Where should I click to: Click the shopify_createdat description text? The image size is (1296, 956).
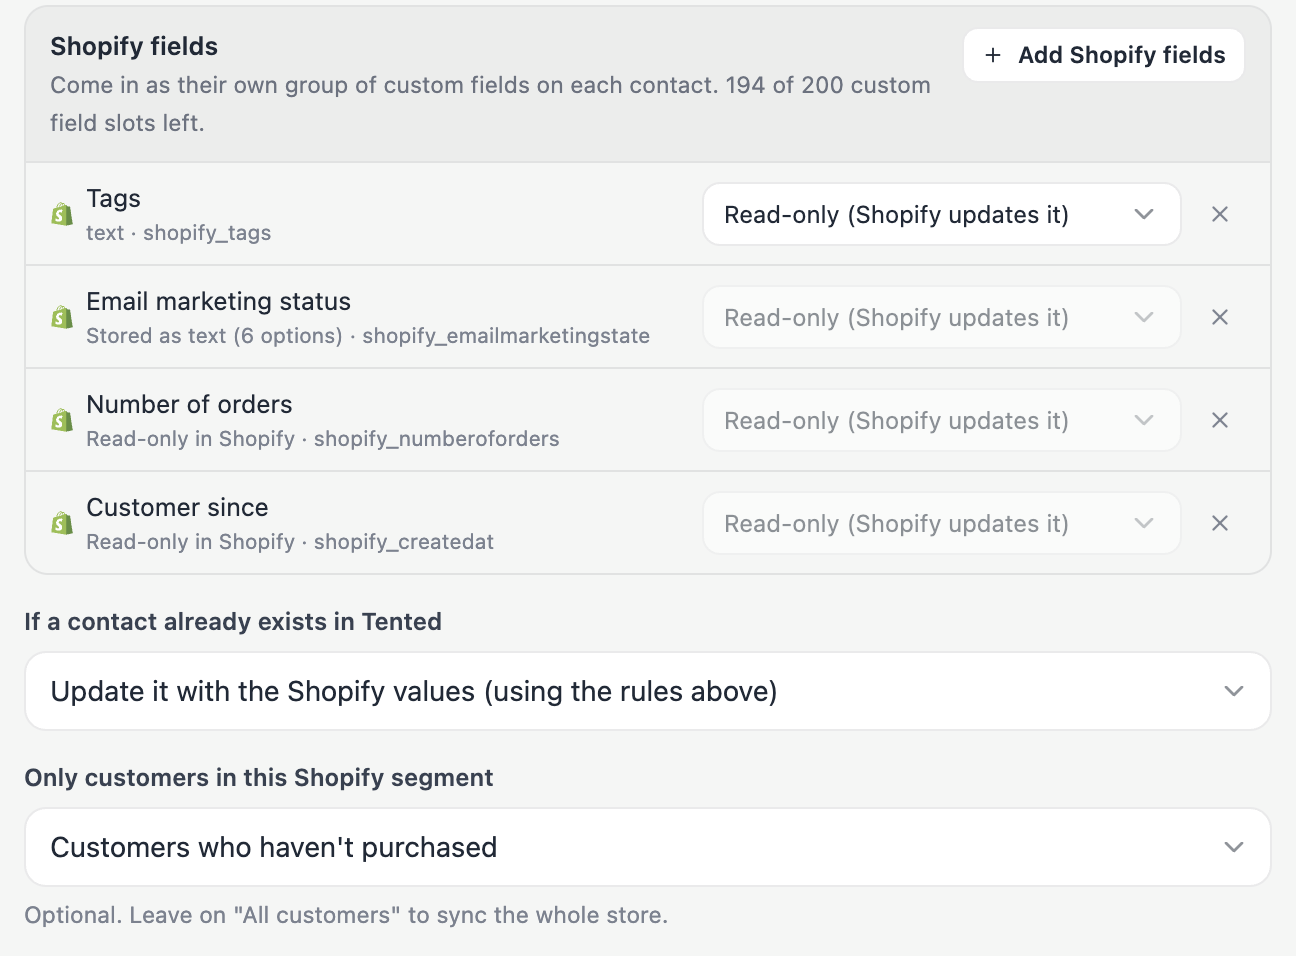(290, 542)
